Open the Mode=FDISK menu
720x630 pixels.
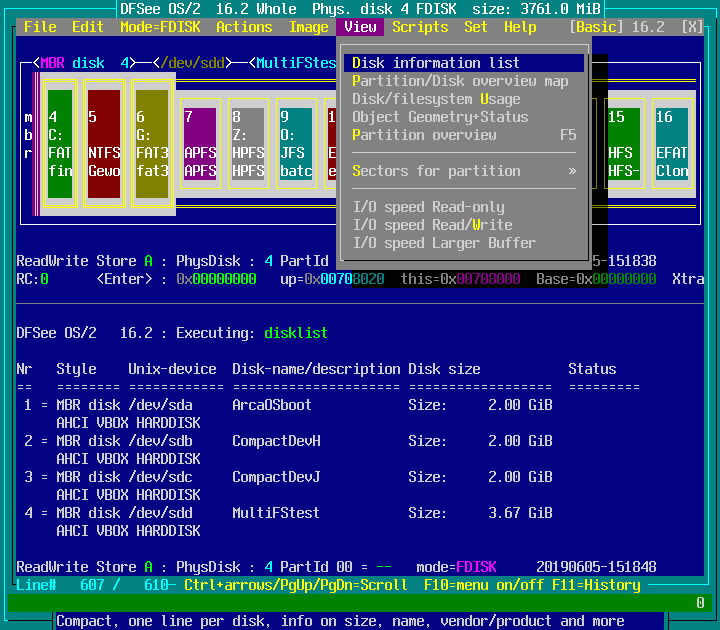(160, 27)
